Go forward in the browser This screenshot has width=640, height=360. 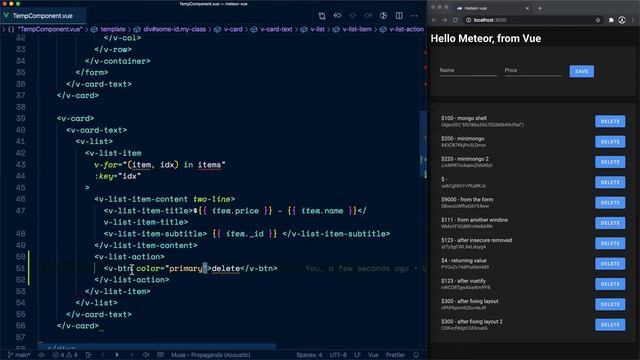pos(444,20)
